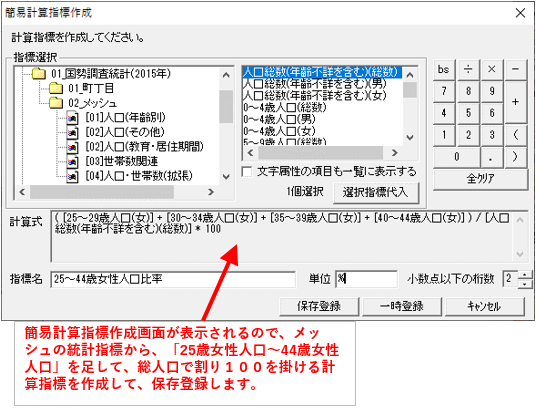Select 0～4歳人口(女) in indicator list
The height and width of the screenshot is (408, 536).
tap(279, 131)
